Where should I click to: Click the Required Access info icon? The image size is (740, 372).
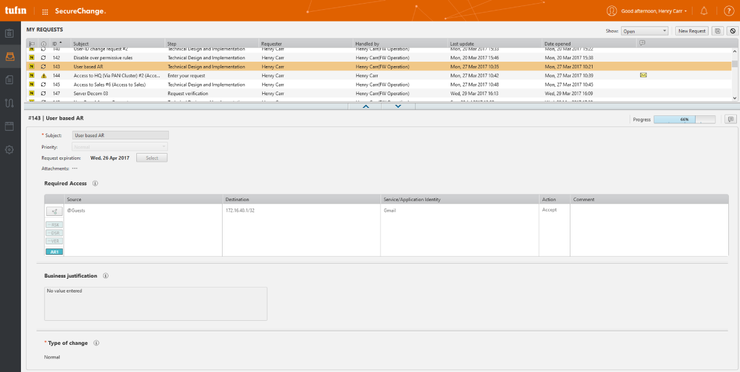[95, 183]
